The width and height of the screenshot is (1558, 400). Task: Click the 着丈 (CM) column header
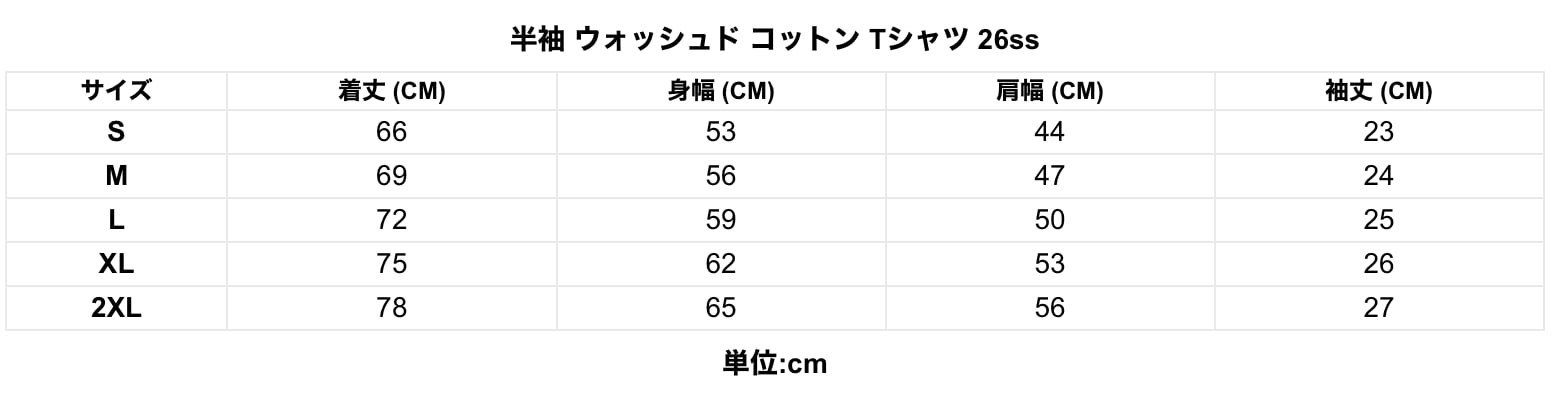[x=392, y=91]
